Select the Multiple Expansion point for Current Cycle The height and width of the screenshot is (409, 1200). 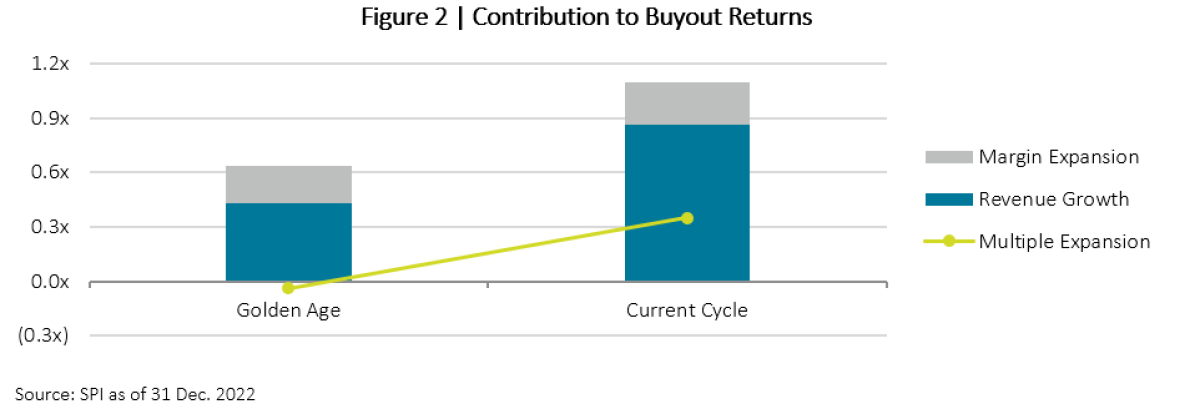pos(687,218)
